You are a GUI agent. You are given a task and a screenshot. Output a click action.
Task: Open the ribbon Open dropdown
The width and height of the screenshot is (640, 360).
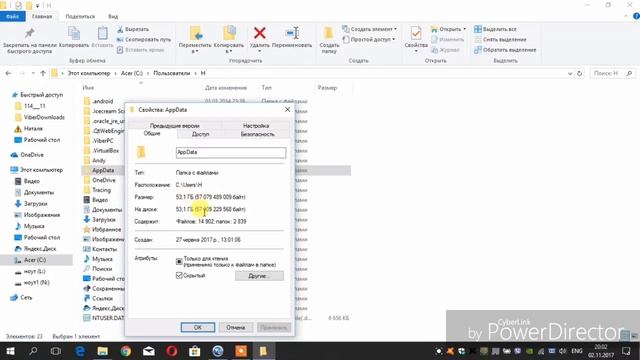pyautogui.click(x=448, y=29)
